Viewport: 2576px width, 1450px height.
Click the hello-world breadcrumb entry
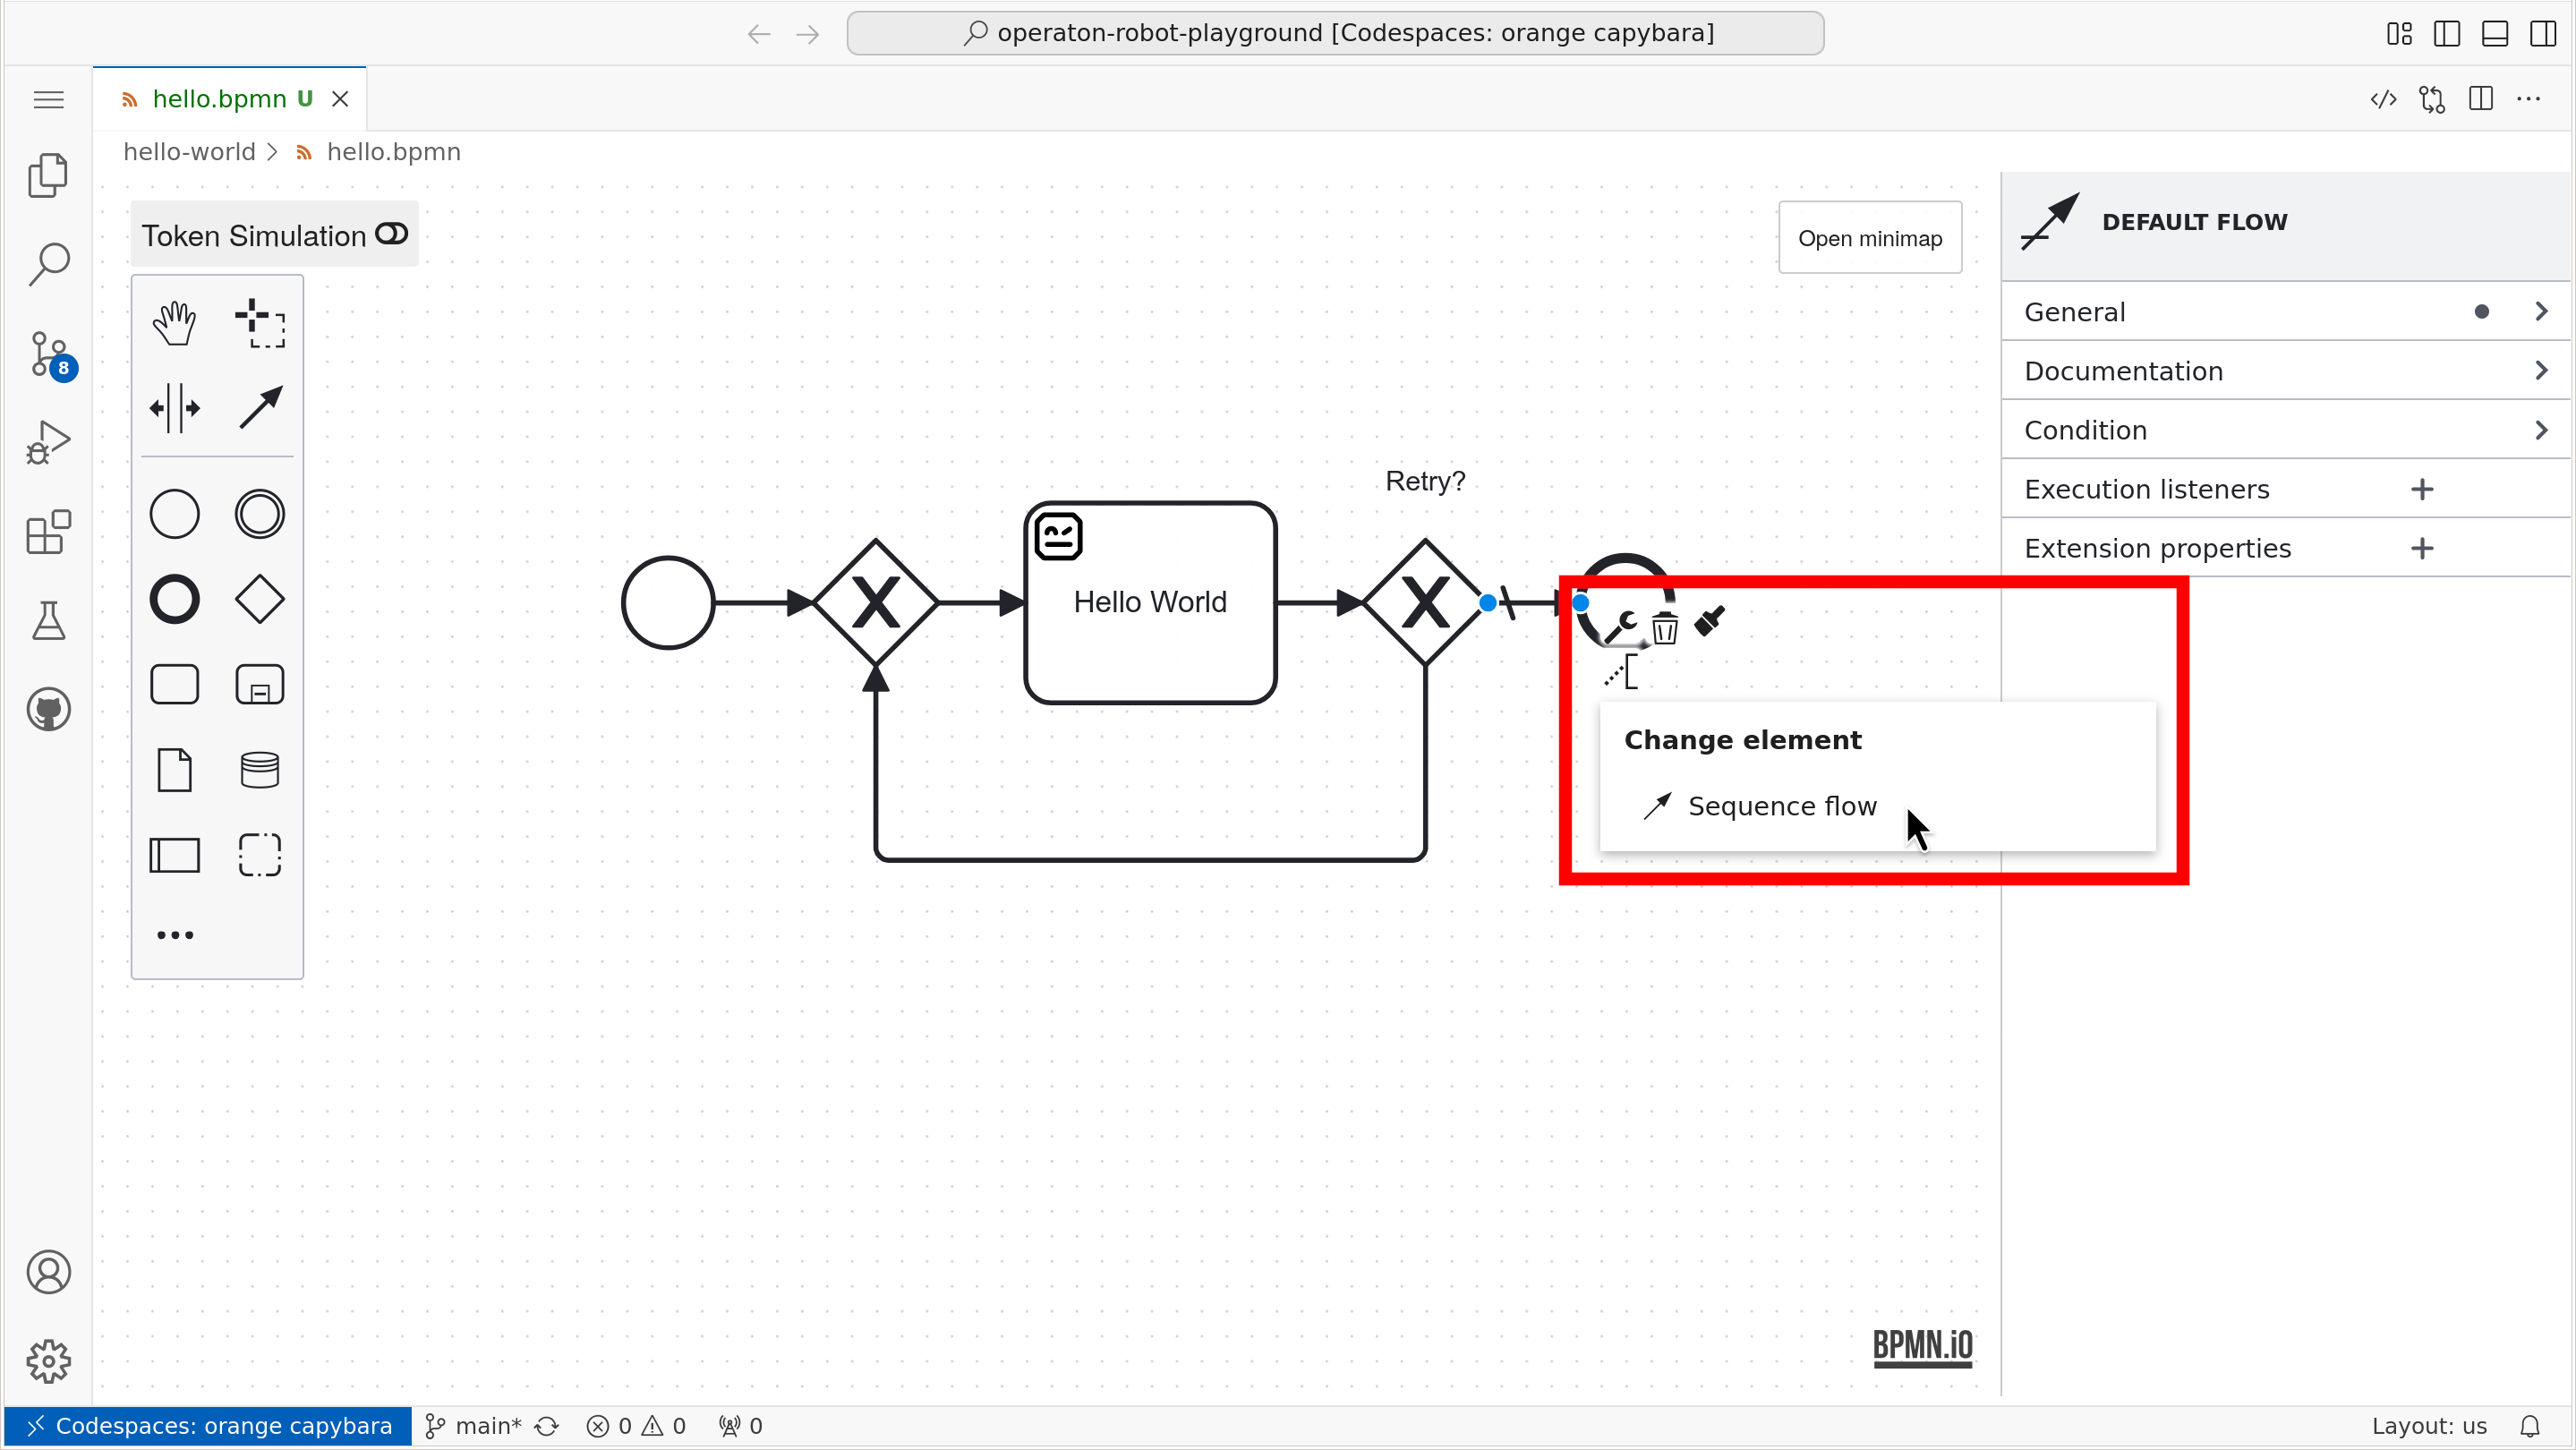(188, 151)
